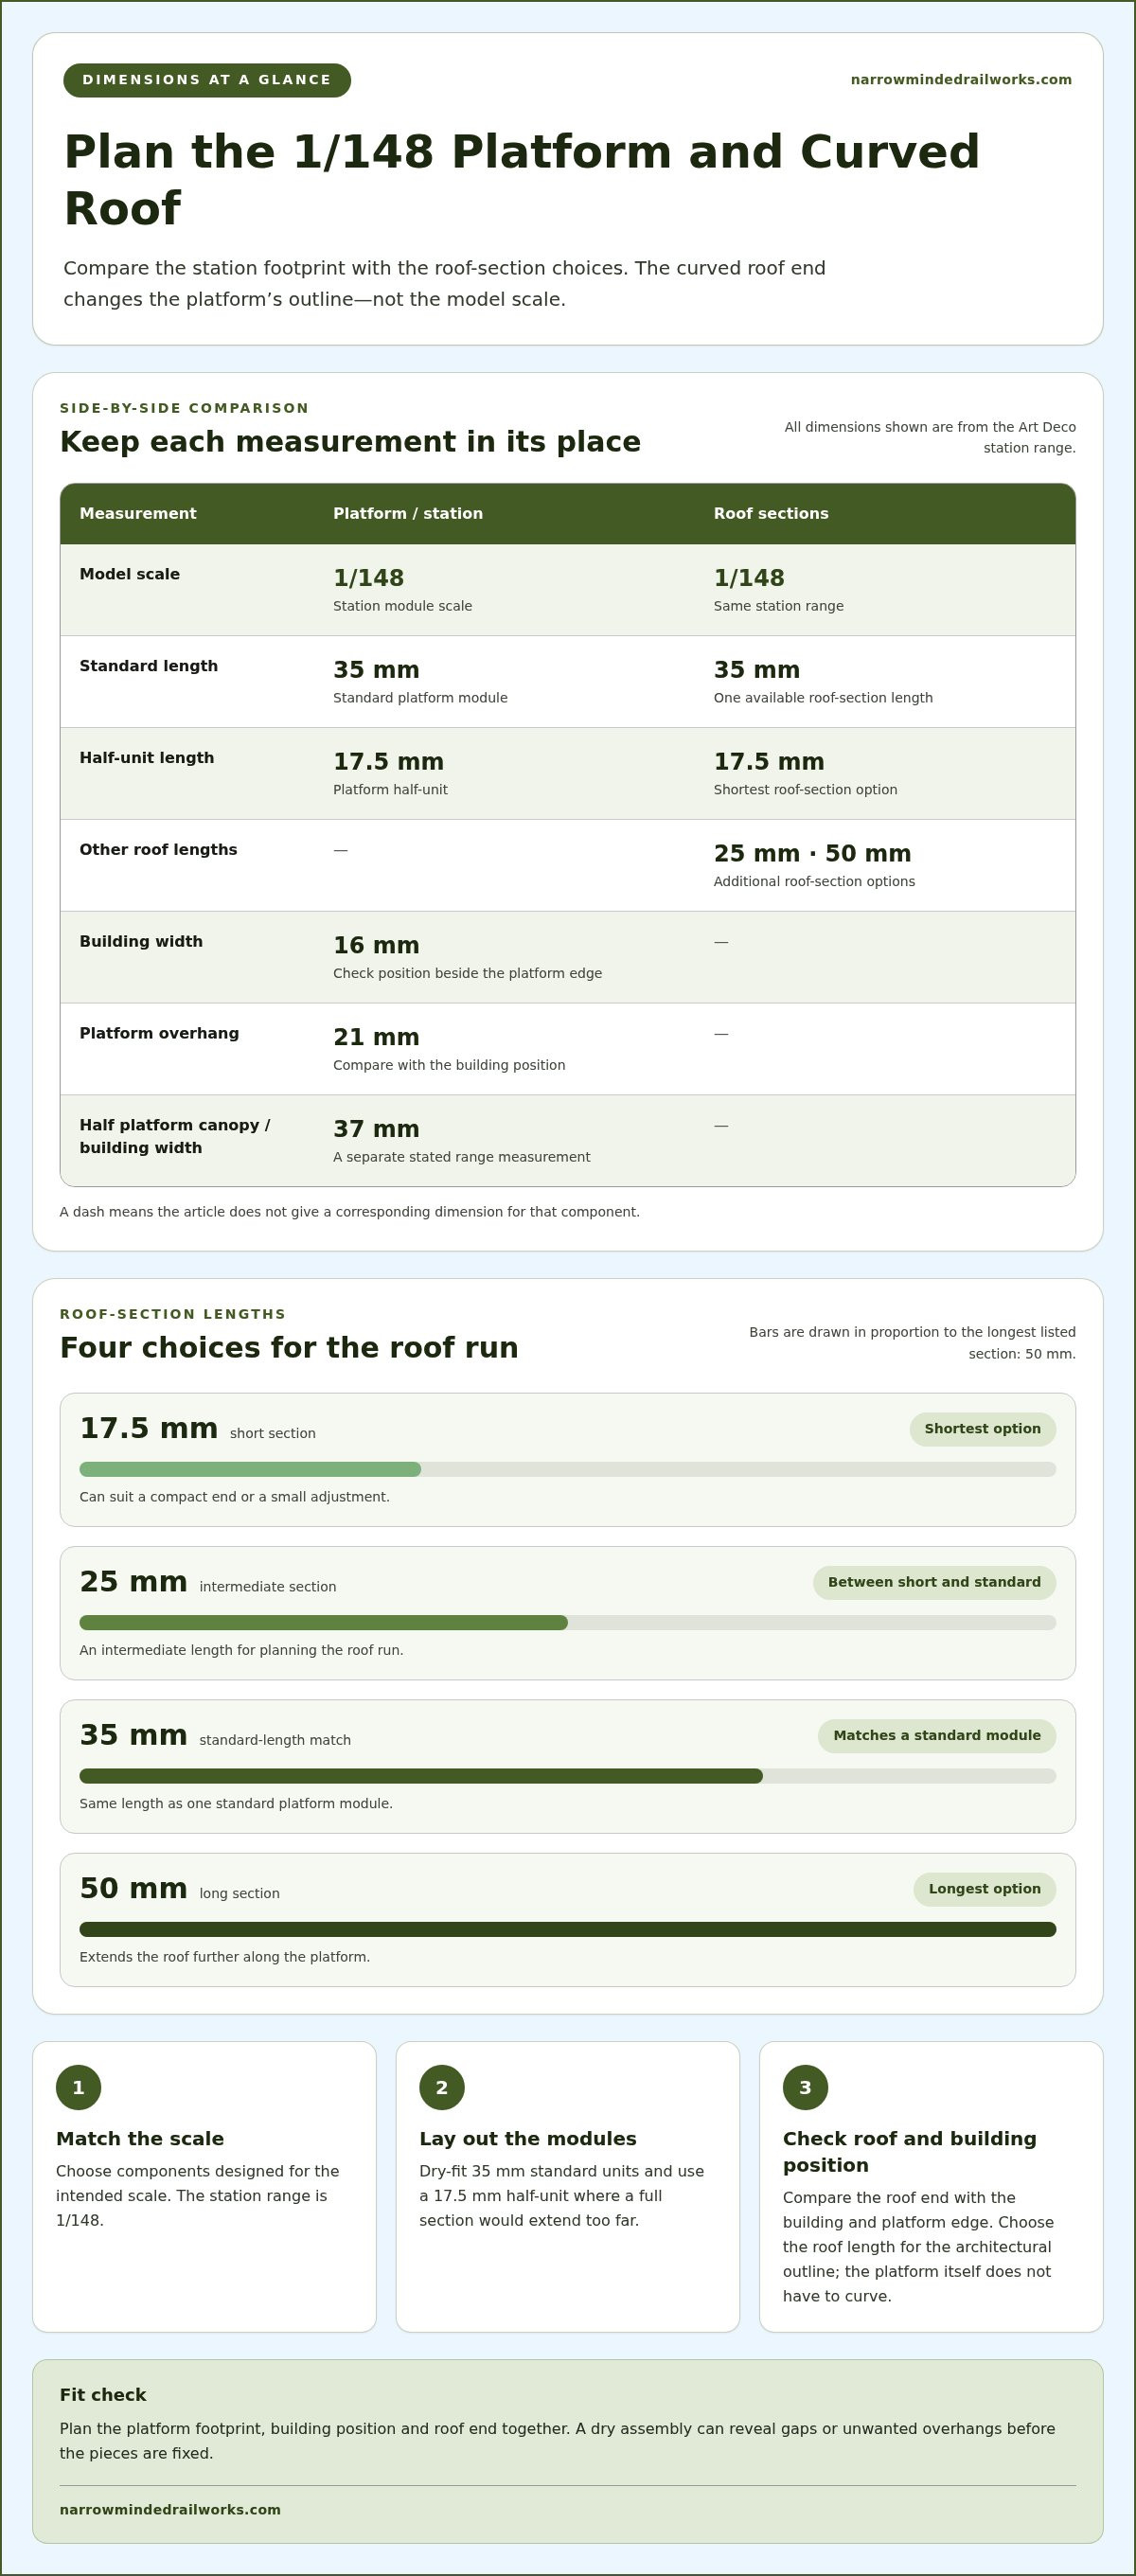Select the "Matches a standard module" badge
1136x2576 pixels.
[x=937, y=1735]
